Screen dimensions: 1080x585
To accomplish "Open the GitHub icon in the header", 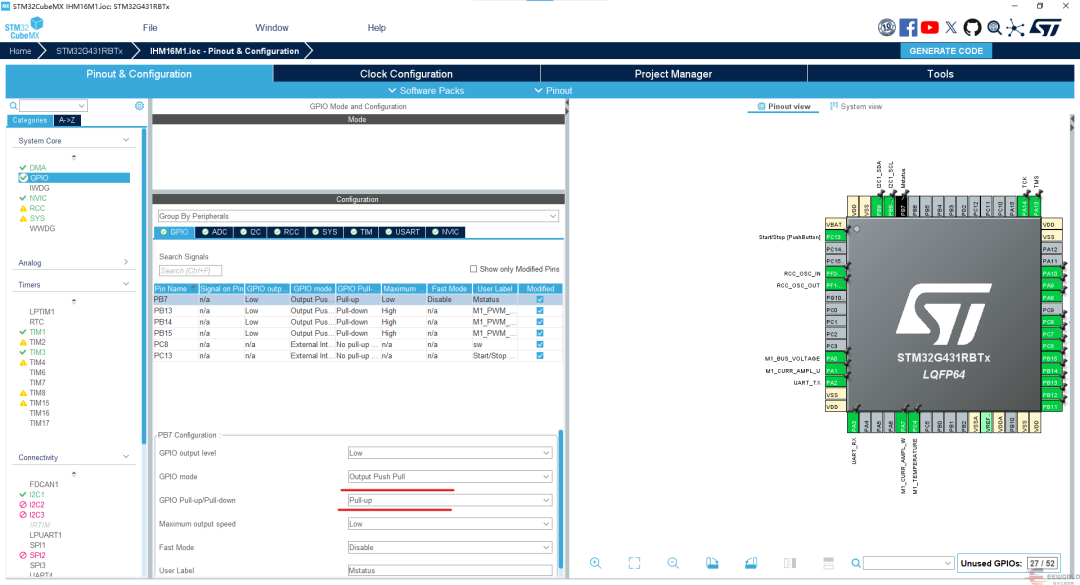I will pyautogui.click(x=972, y=28).
